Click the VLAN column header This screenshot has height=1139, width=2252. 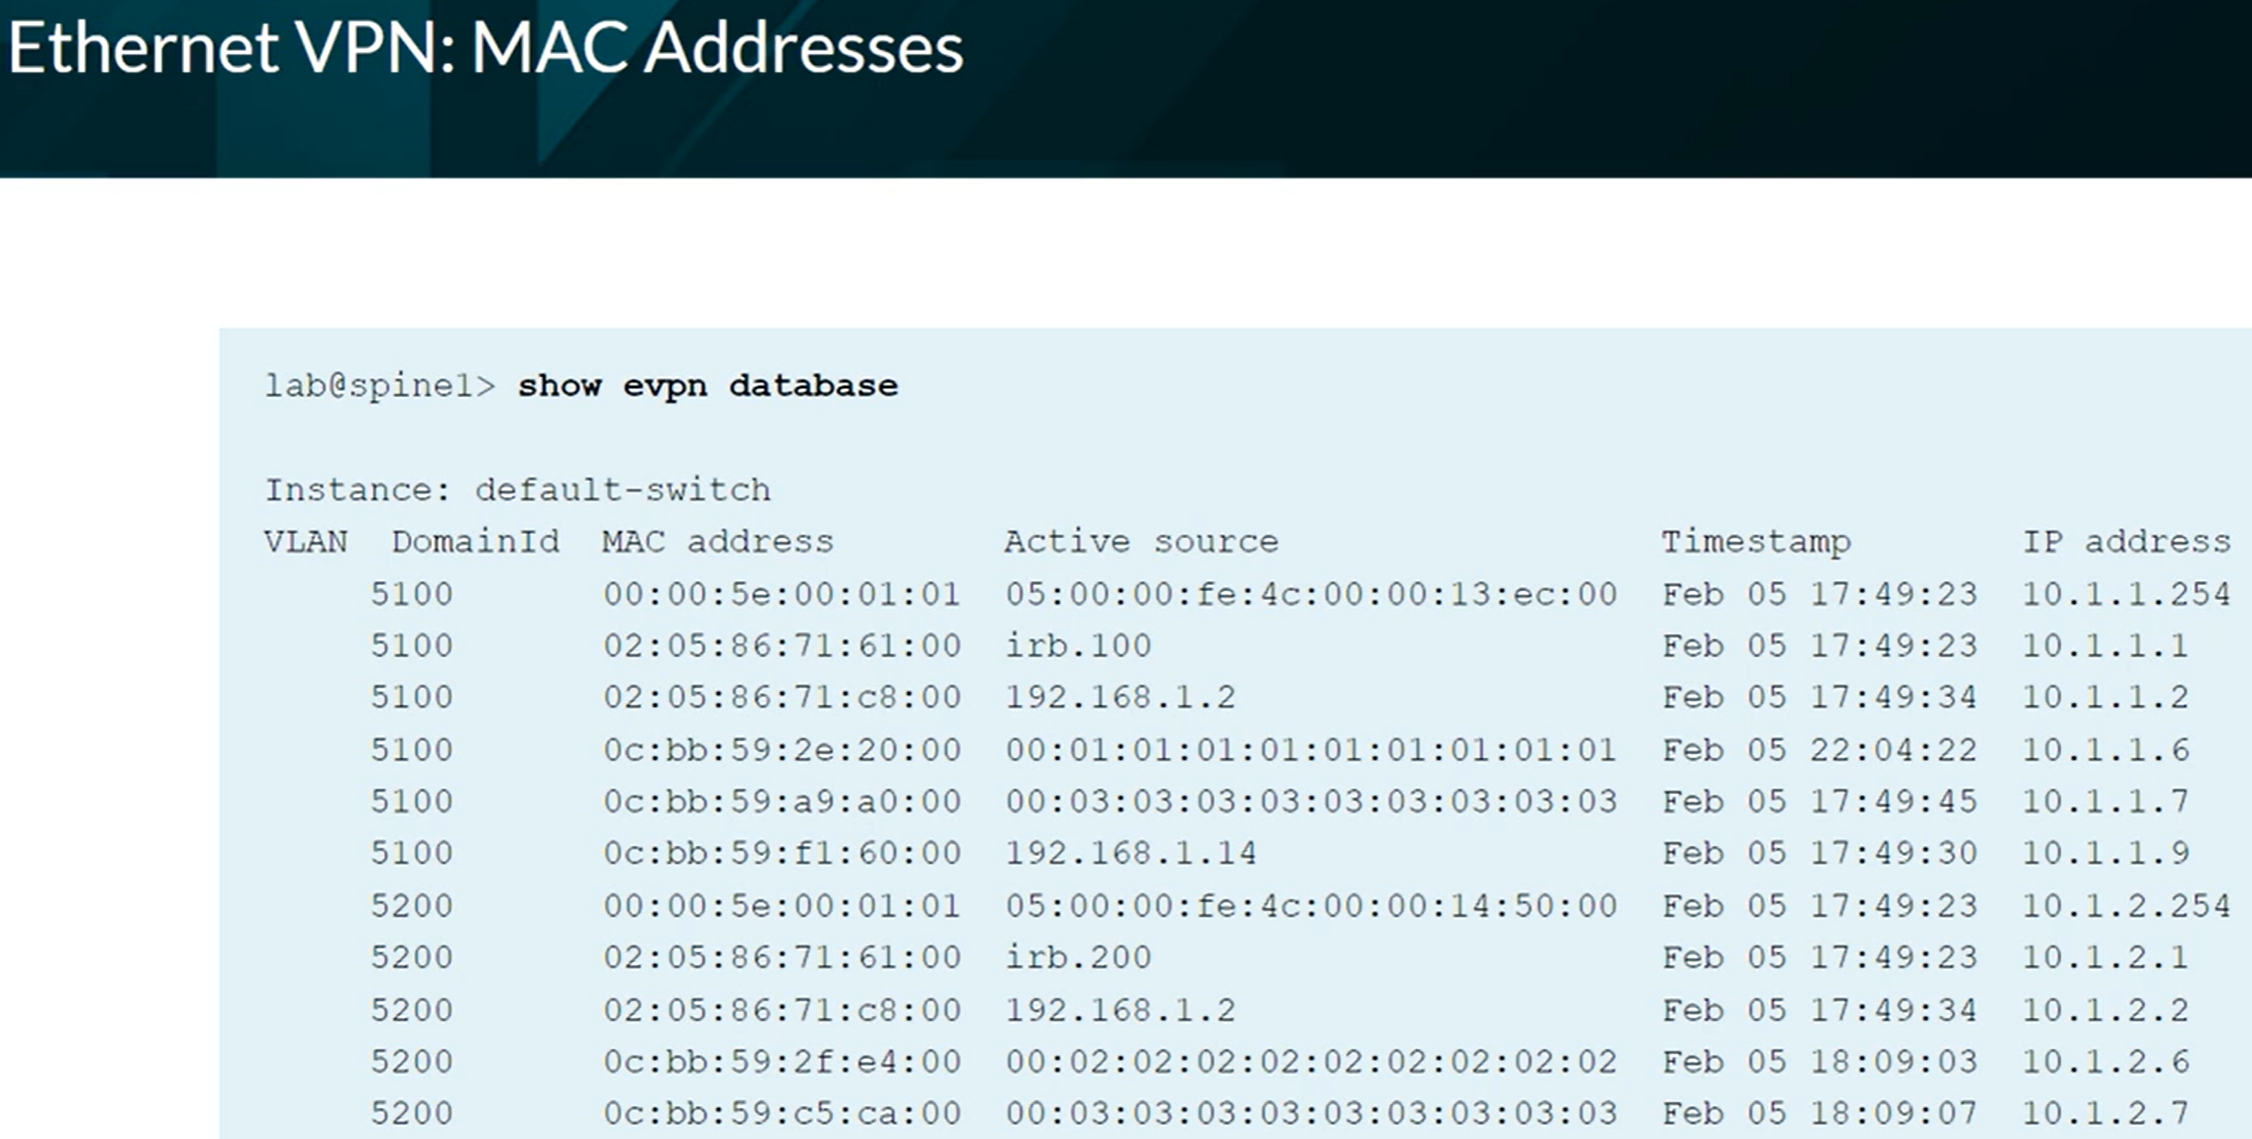pyautogui.click(x=306, y=542)
